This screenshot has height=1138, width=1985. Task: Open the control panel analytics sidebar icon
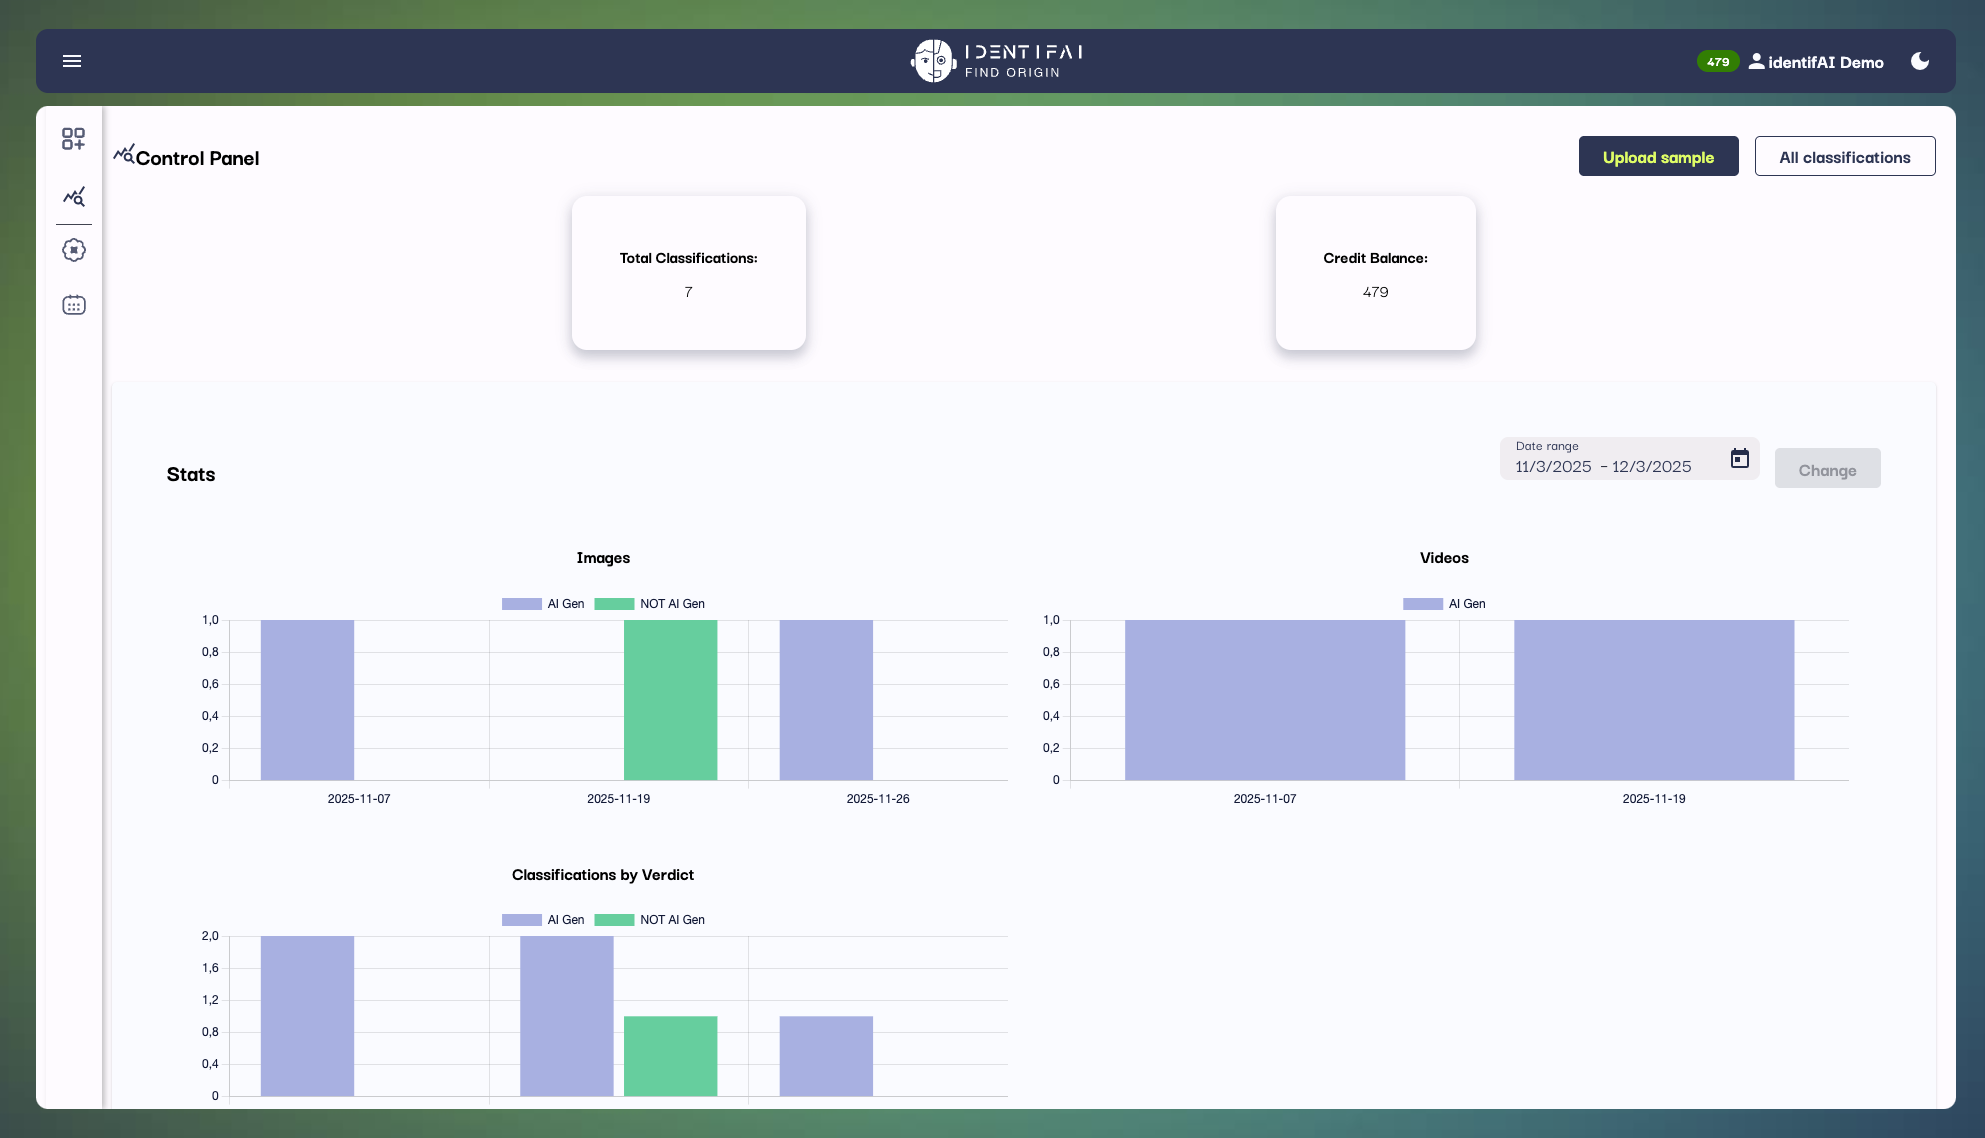click(x=73, y=196)
